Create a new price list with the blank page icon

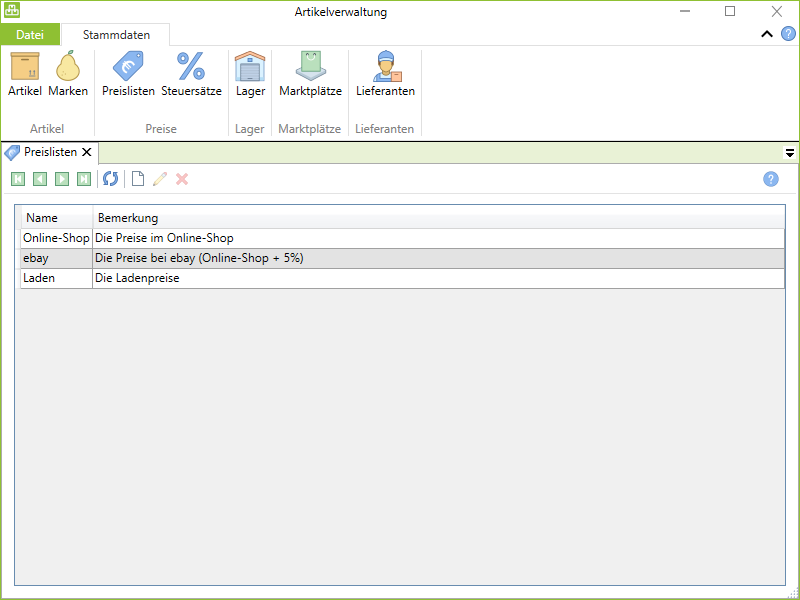click(x=138, y=179)
